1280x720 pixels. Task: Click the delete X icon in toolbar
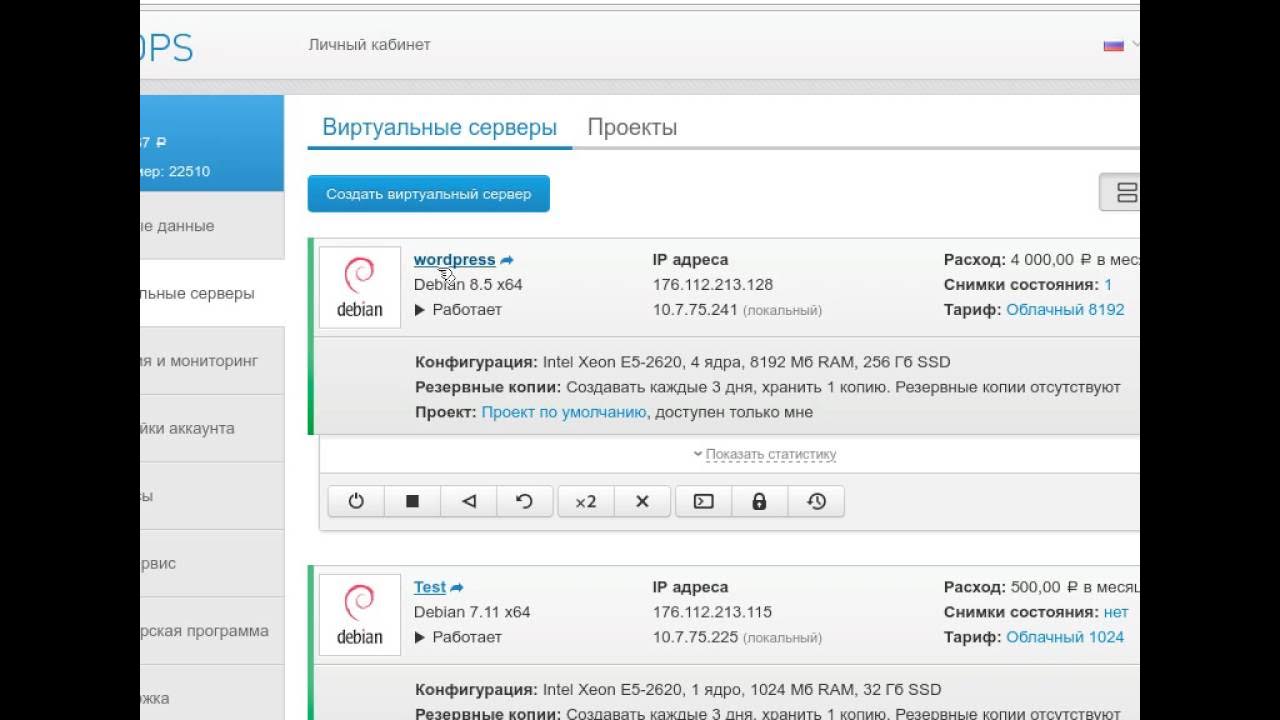642,502
